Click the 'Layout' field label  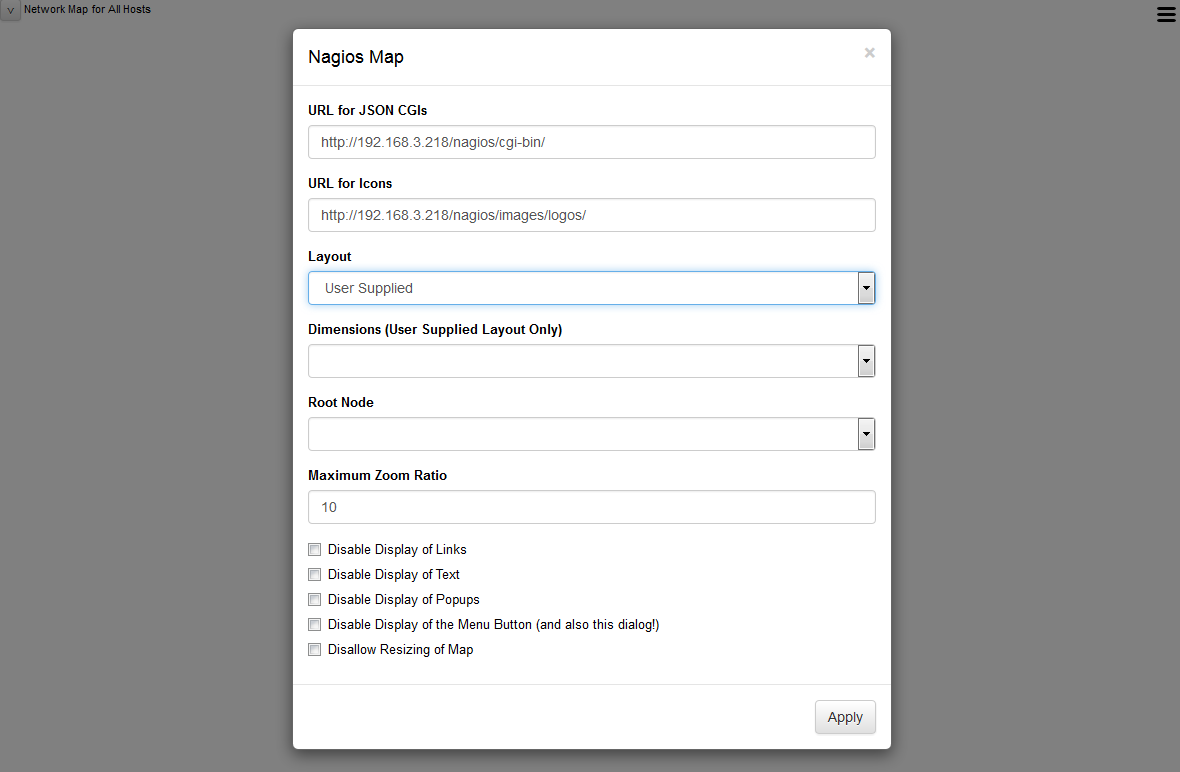[330, 256]
